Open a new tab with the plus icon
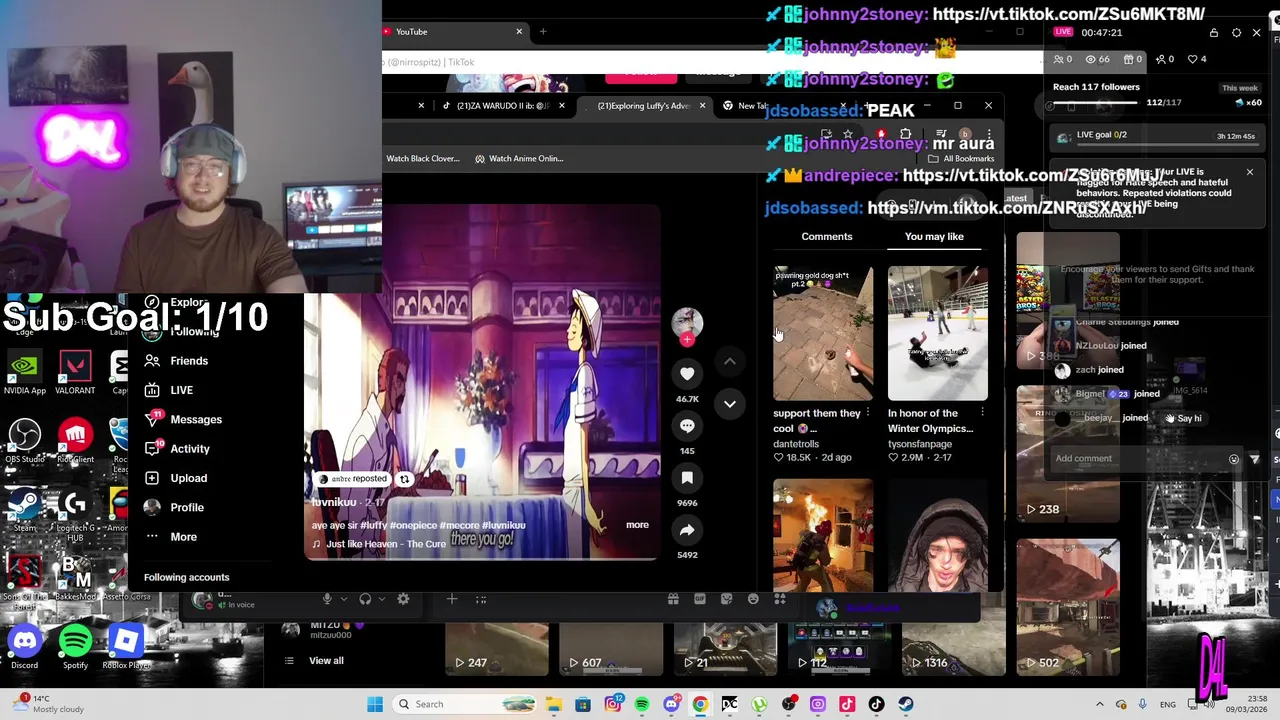1280x720 pixels. click(x=543, y=32)
